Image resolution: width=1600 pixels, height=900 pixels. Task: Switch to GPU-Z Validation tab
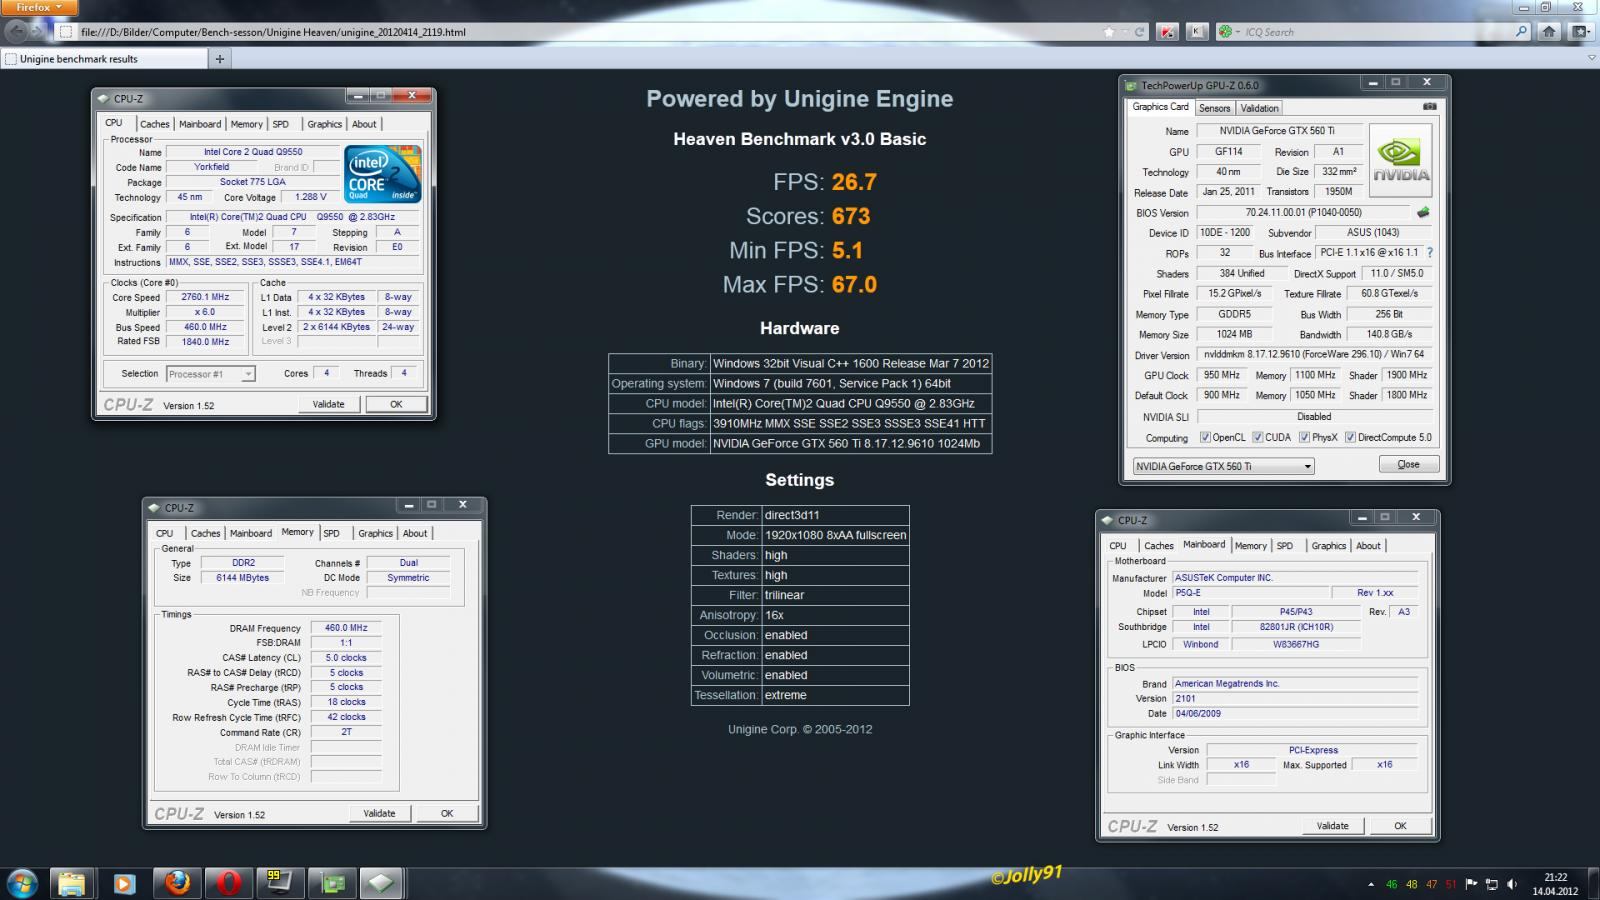click(x=1259, y=108)
